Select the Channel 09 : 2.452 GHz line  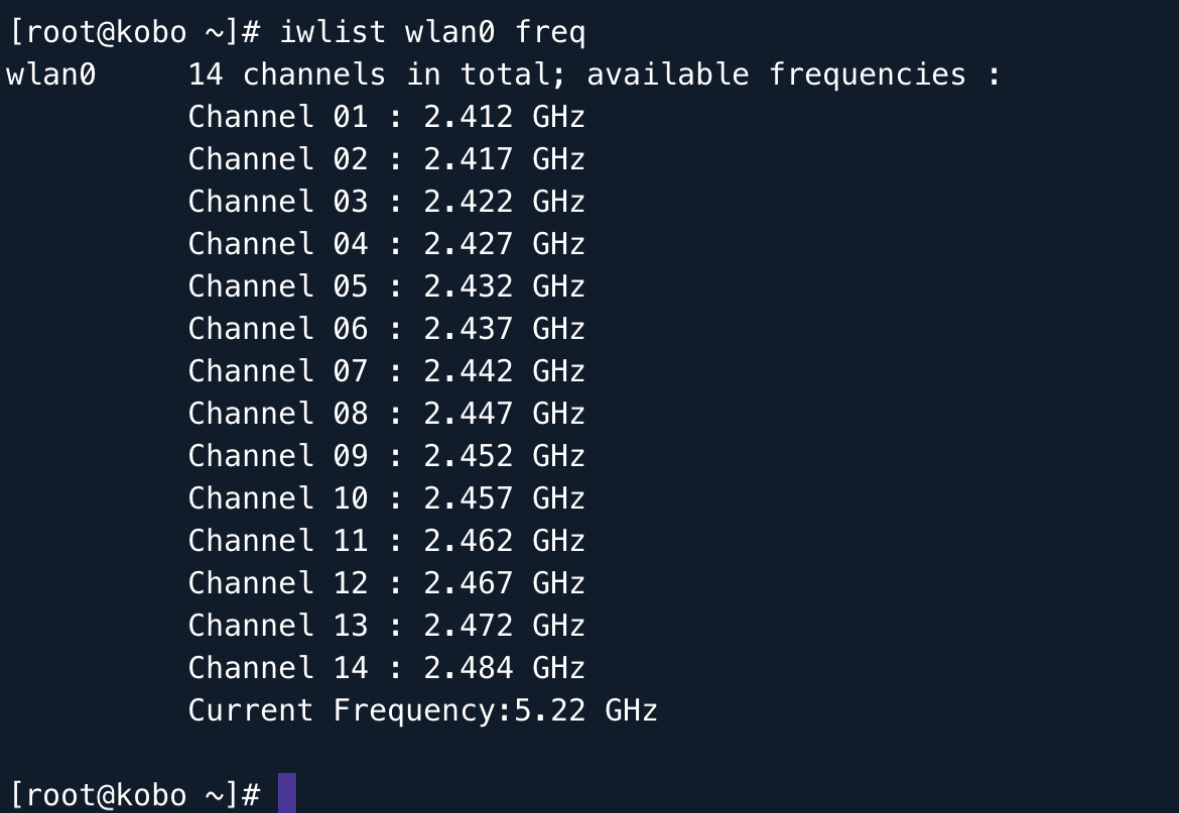click(386, 456)
